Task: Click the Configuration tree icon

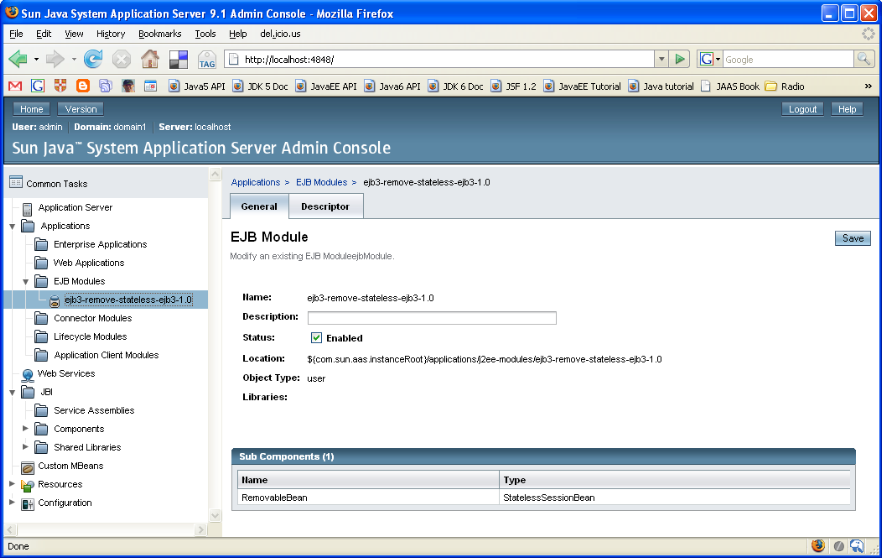Action: (x=28, y=504)
